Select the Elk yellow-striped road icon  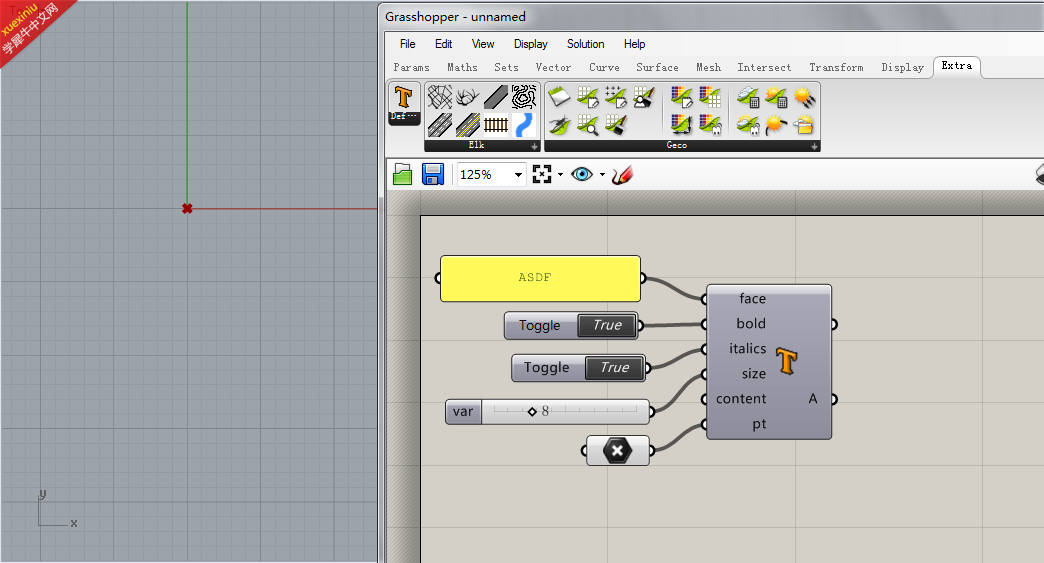(x=467, y=125)
